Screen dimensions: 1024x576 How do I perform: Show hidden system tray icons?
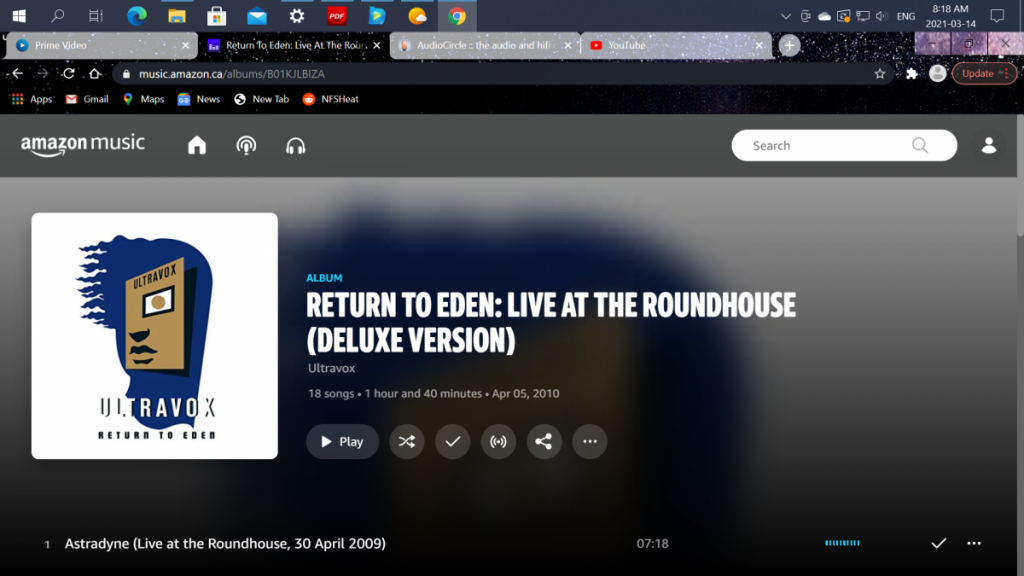tap(786, 16)
